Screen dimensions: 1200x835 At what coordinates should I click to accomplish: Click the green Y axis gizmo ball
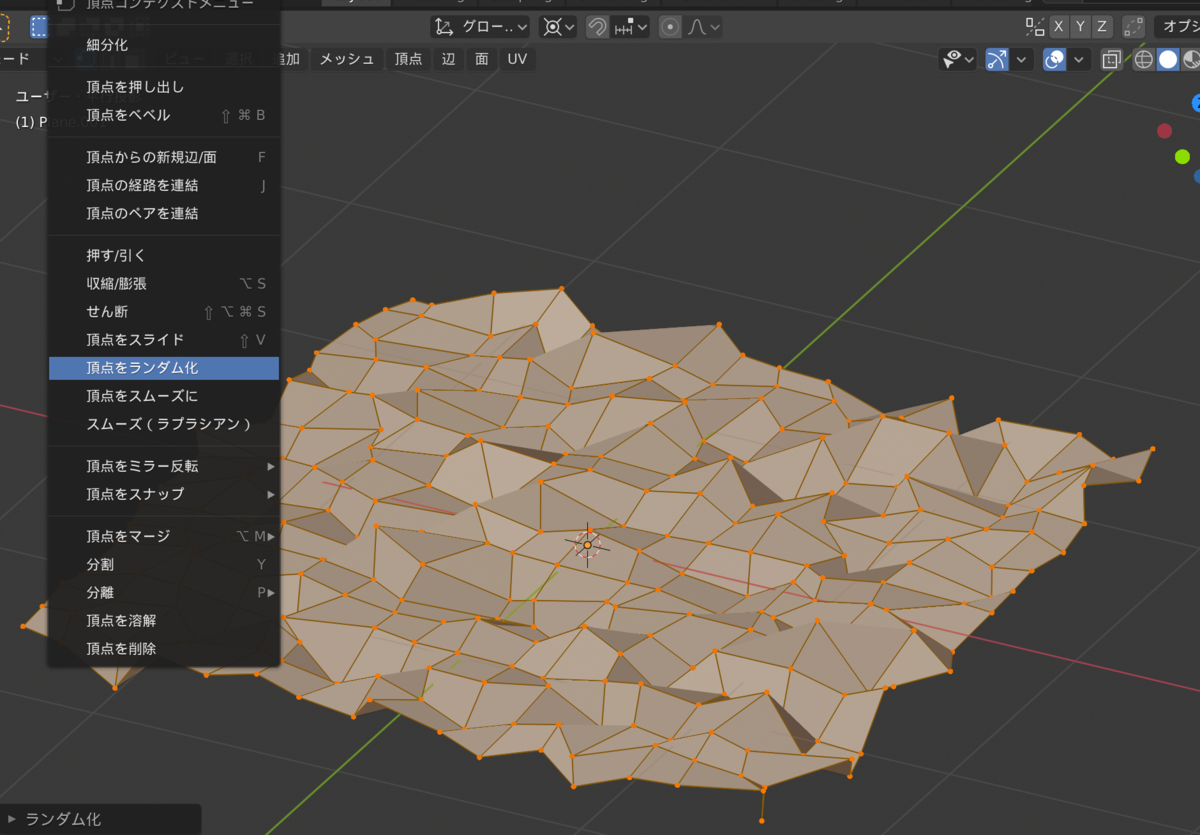tap(1183, 156)
